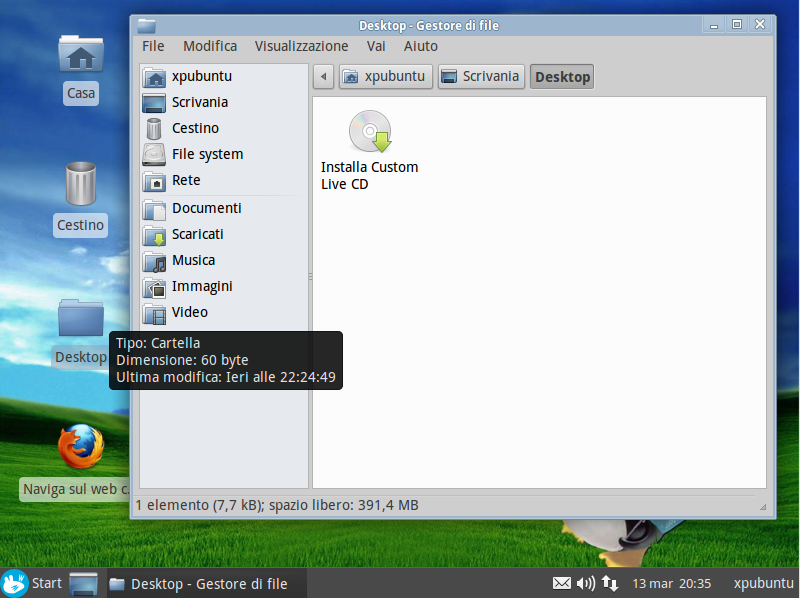Open the File menu
This screenshot has width=800, height=598.
[153, 46]
